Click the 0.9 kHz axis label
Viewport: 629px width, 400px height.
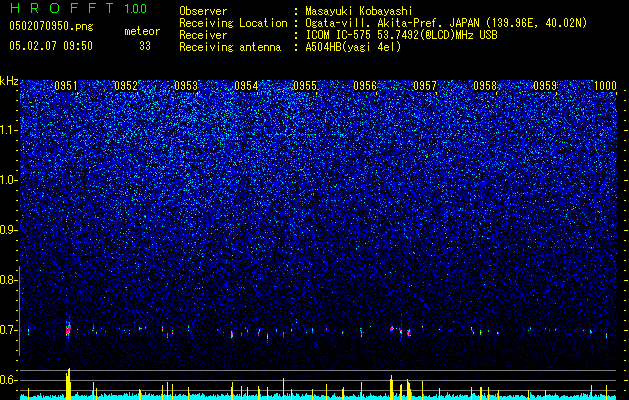pyautogui.click(x=8, y=230)
